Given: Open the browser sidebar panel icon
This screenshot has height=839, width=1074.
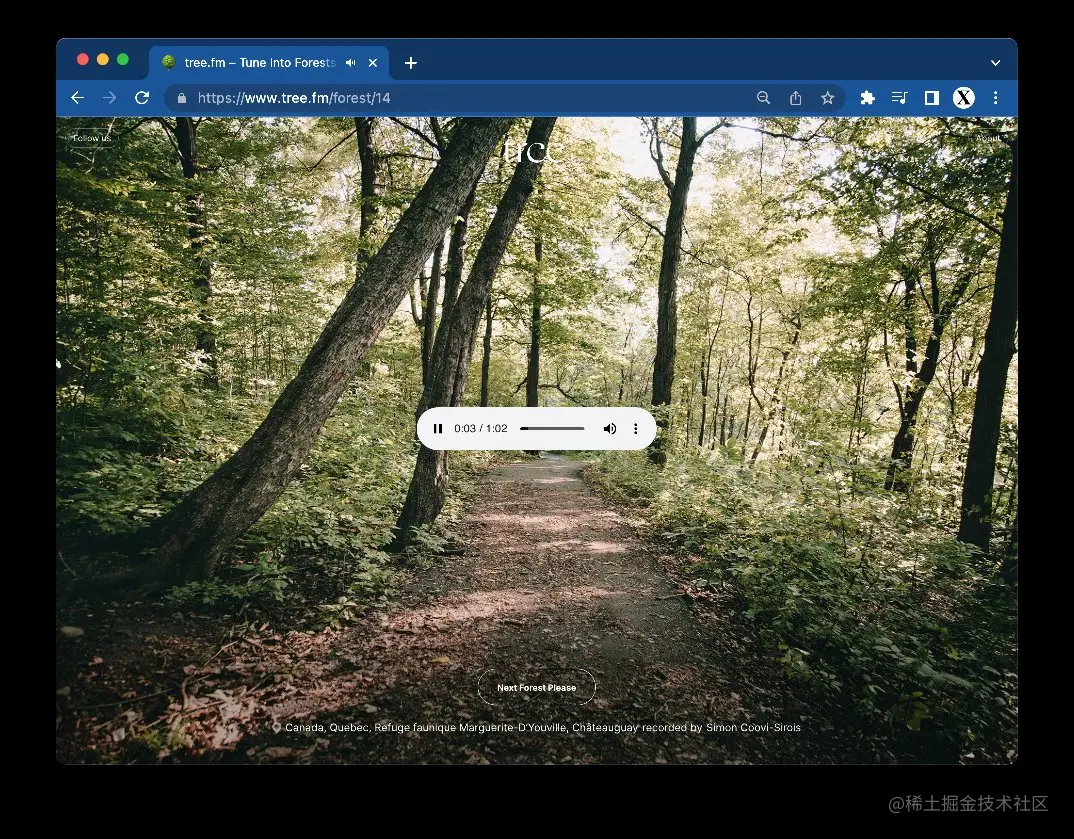Looking at the screenshot, I should (x=931, y=98).
